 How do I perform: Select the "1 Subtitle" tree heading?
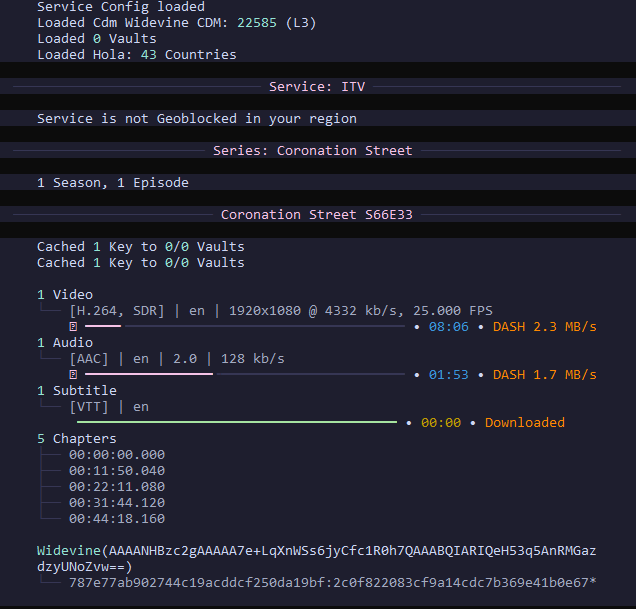(x=77, y=391)
